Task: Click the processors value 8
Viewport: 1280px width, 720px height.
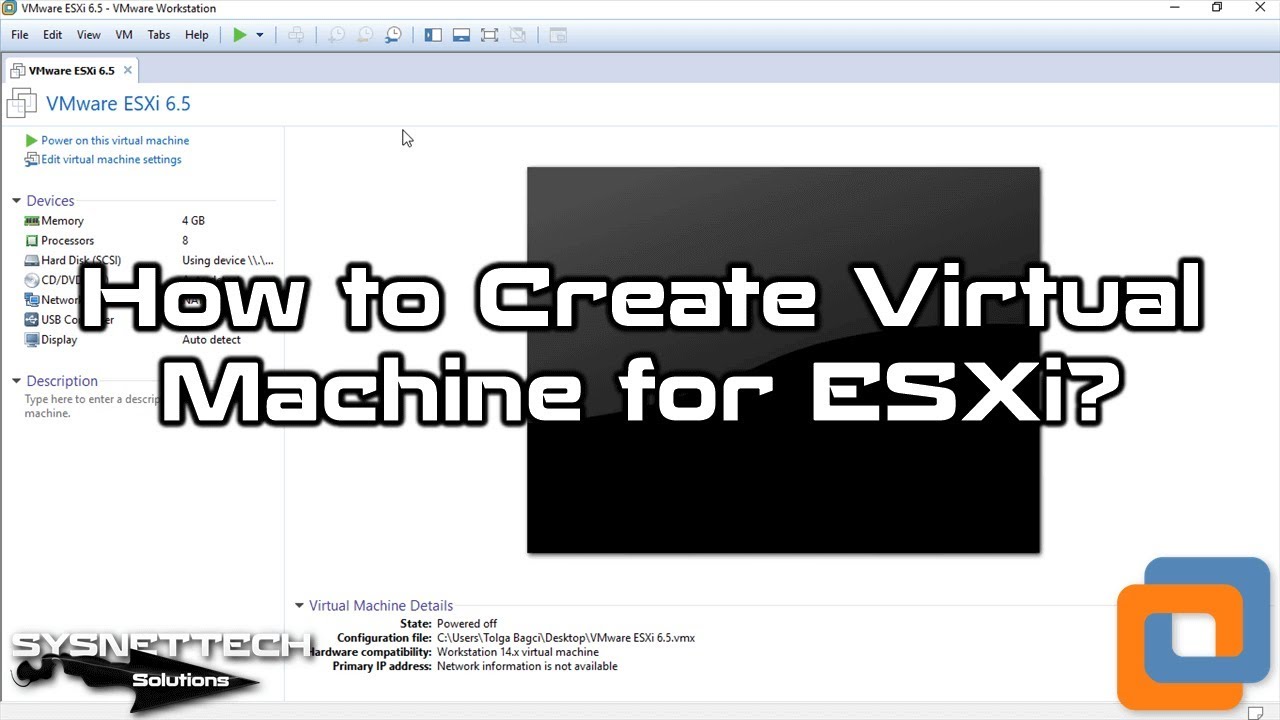Action: 185,241
